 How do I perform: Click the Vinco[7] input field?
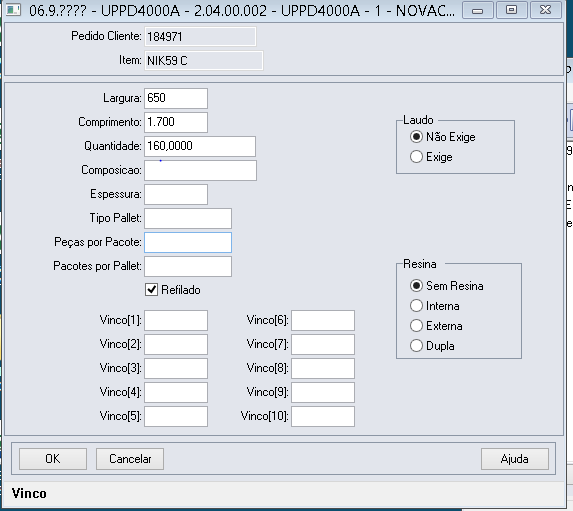pos(323,344)
